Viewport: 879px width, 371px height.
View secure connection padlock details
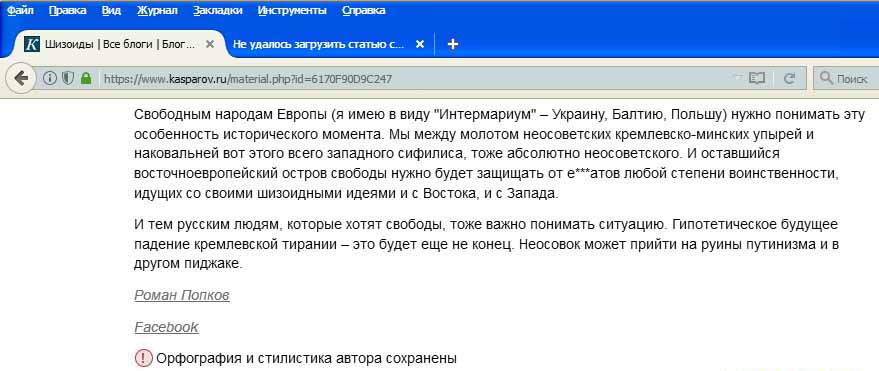click(x=86, y=78)
